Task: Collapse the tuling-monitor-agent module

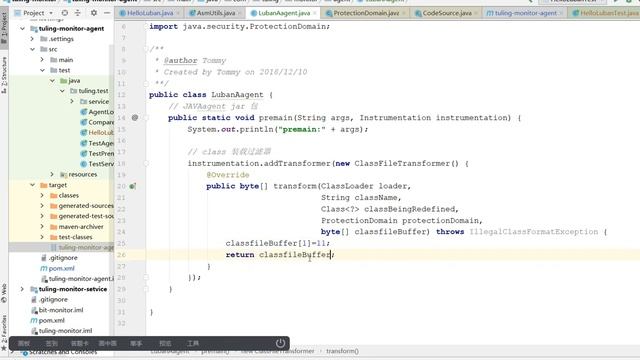Action: click(x=22, y=29)
